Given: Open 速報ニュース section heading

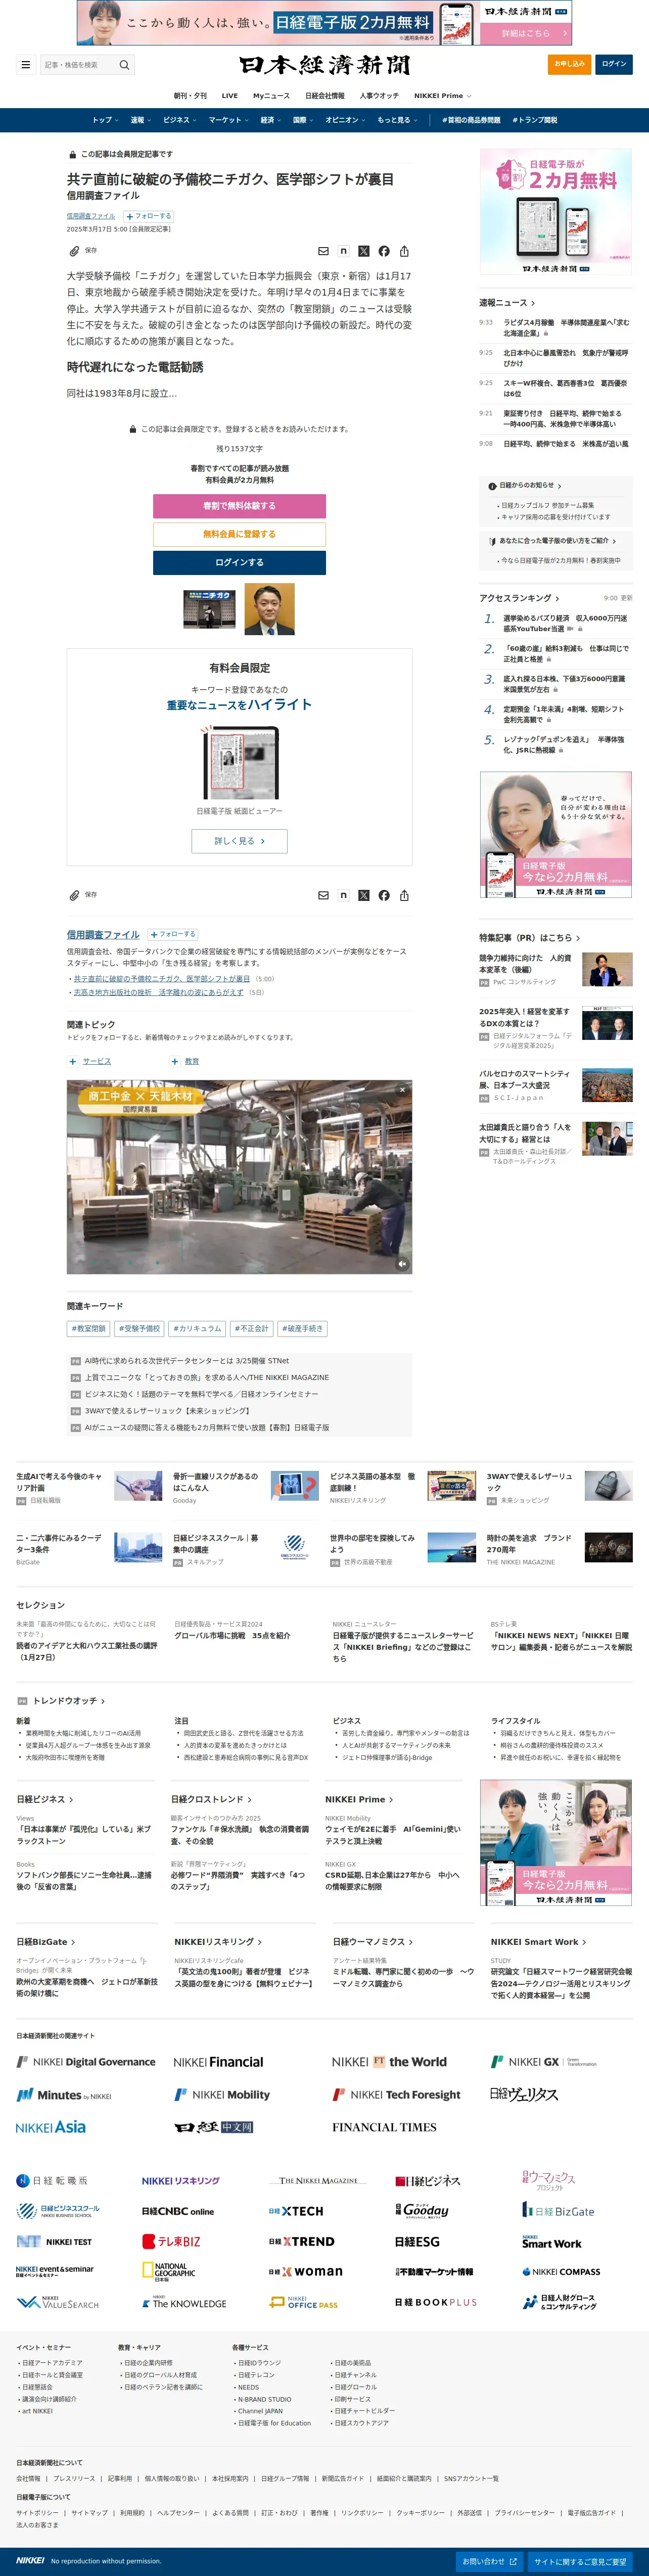Looking at the screenshot, I should coord(507,303).
